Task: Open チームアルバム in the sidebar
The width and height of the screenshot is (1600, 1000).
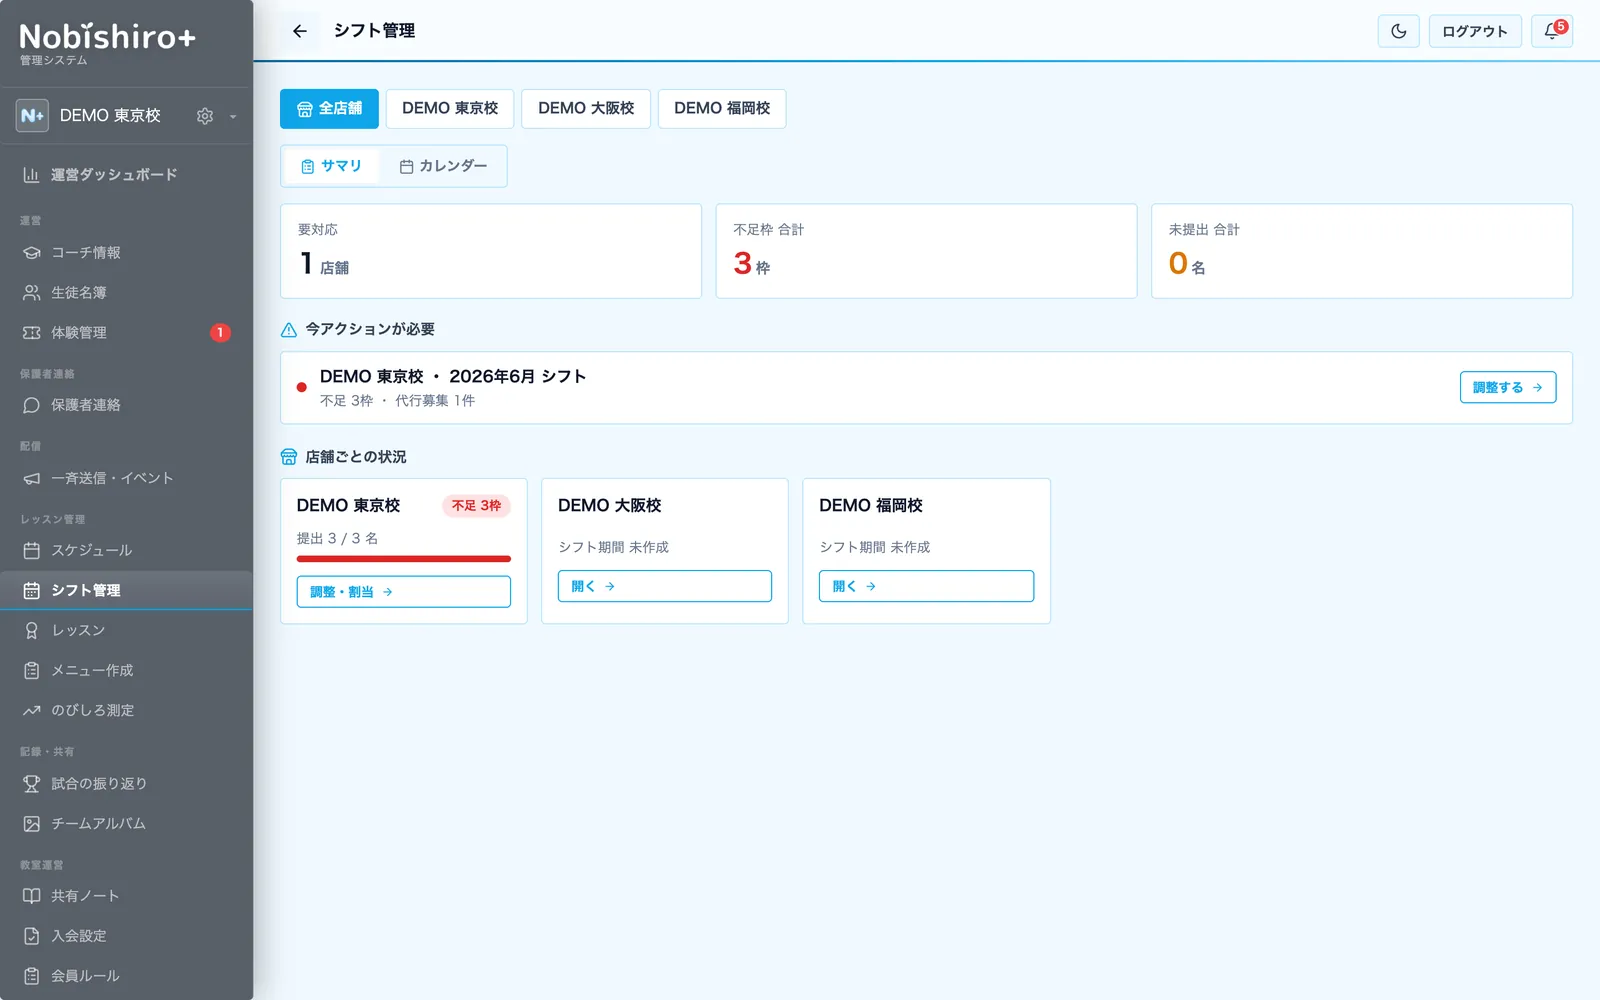Action: [126, 824]
